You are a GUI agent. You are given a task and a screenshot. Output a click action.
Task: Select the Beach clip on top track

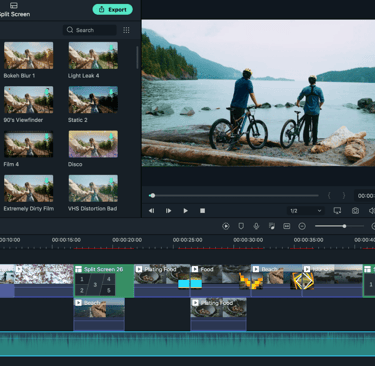click(276, 281)
